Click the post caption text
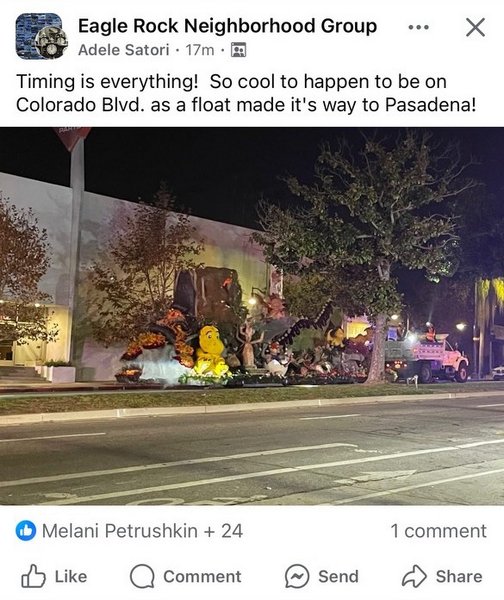The image size is (504, 600). pos(246,93)
